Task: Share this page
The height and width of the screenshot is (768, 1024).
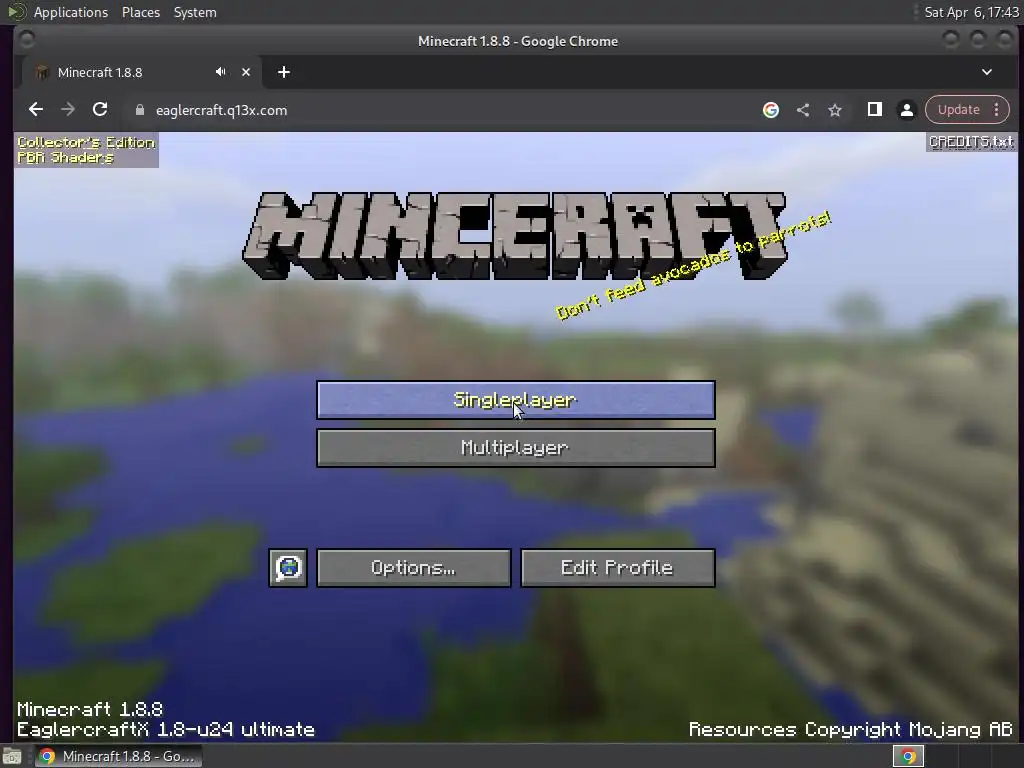Action: 803,110
